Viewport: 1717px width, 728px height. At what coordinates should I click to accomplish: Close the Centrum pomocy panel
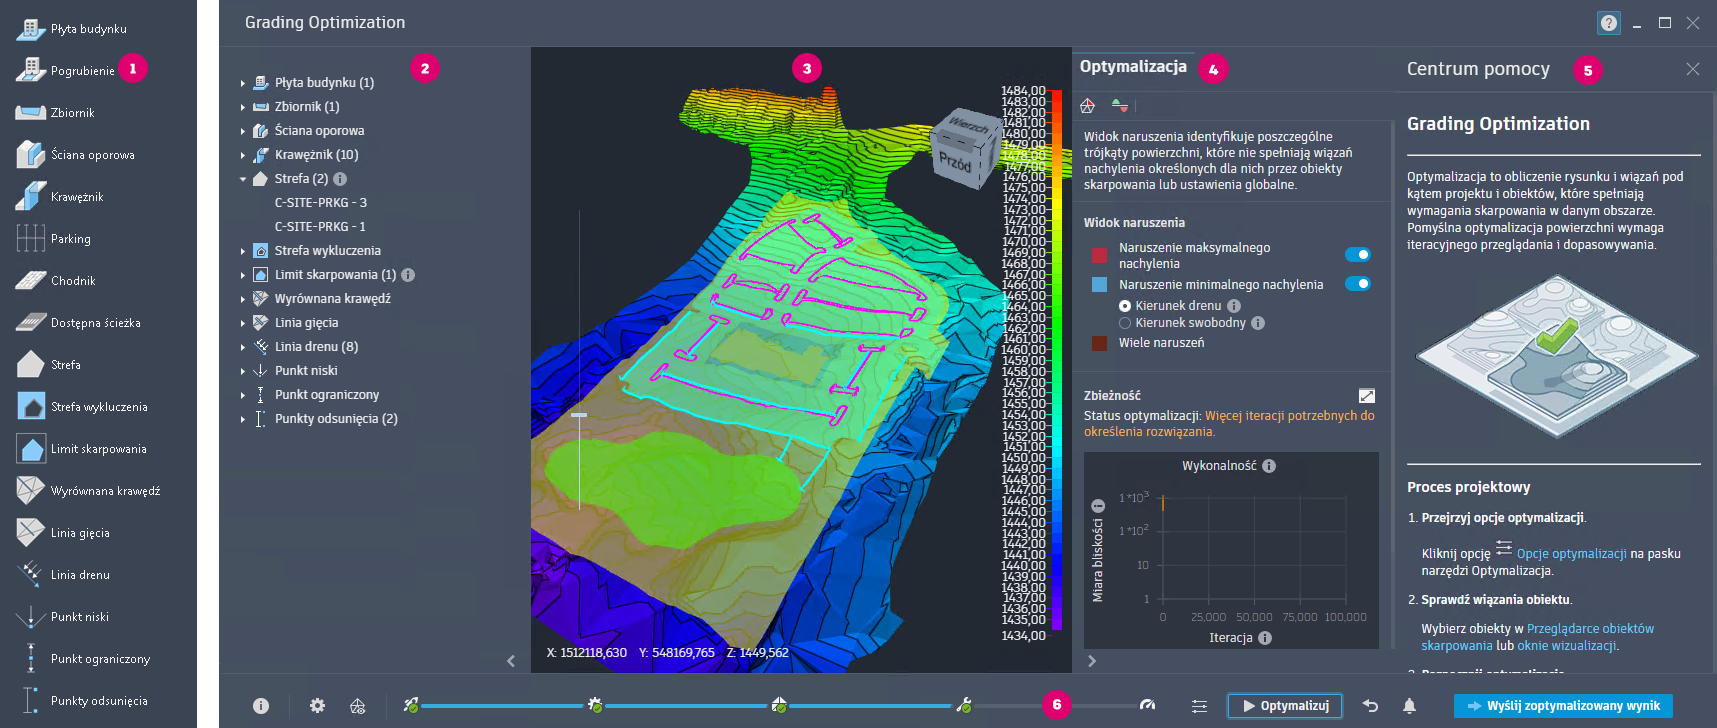[x=1692, y=69]
